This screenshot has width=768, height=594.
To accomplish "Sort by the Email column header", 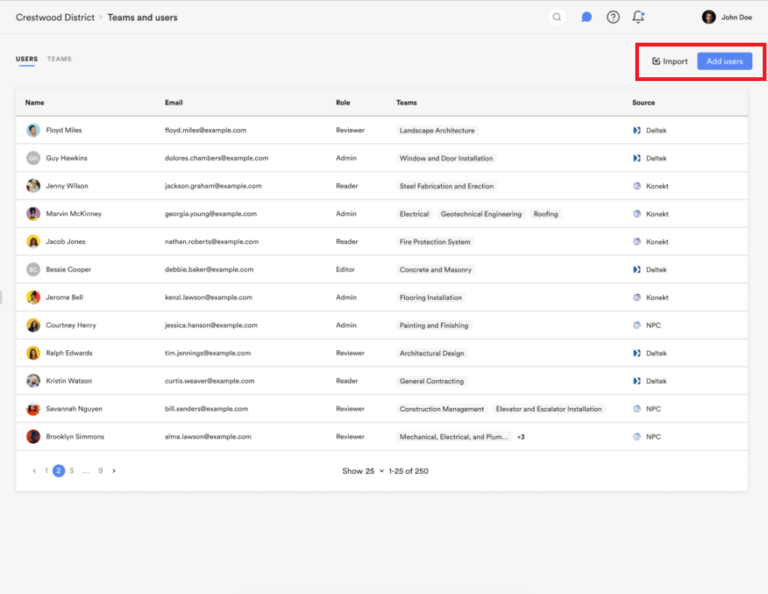I will pyautogui.click(x=174, y=103).
